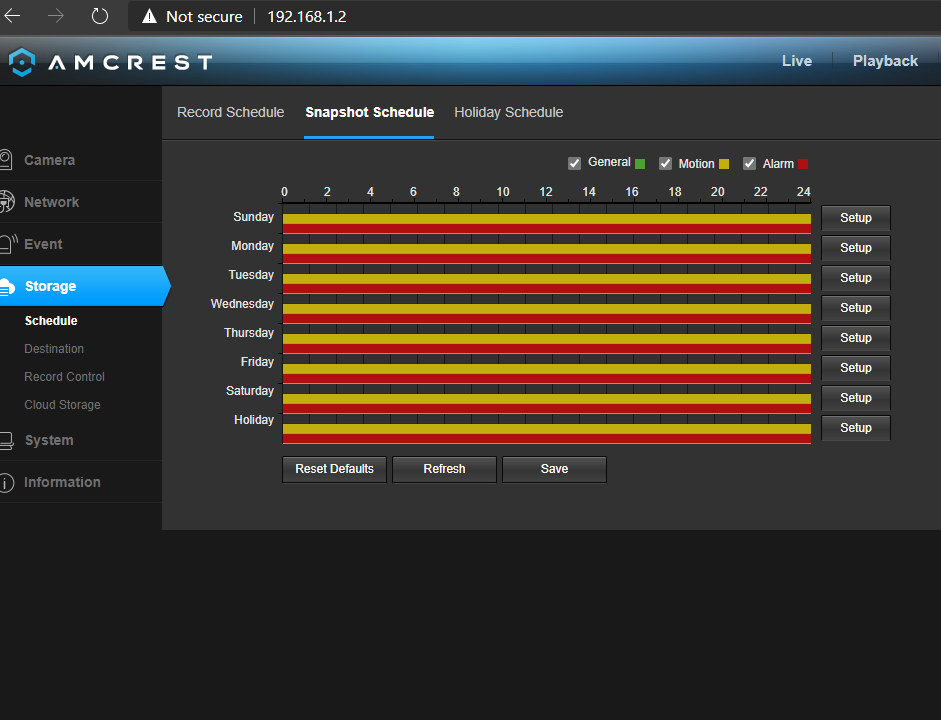Open the Holiday Schedule tab
The image size is (941, 720).
point(508,112)
